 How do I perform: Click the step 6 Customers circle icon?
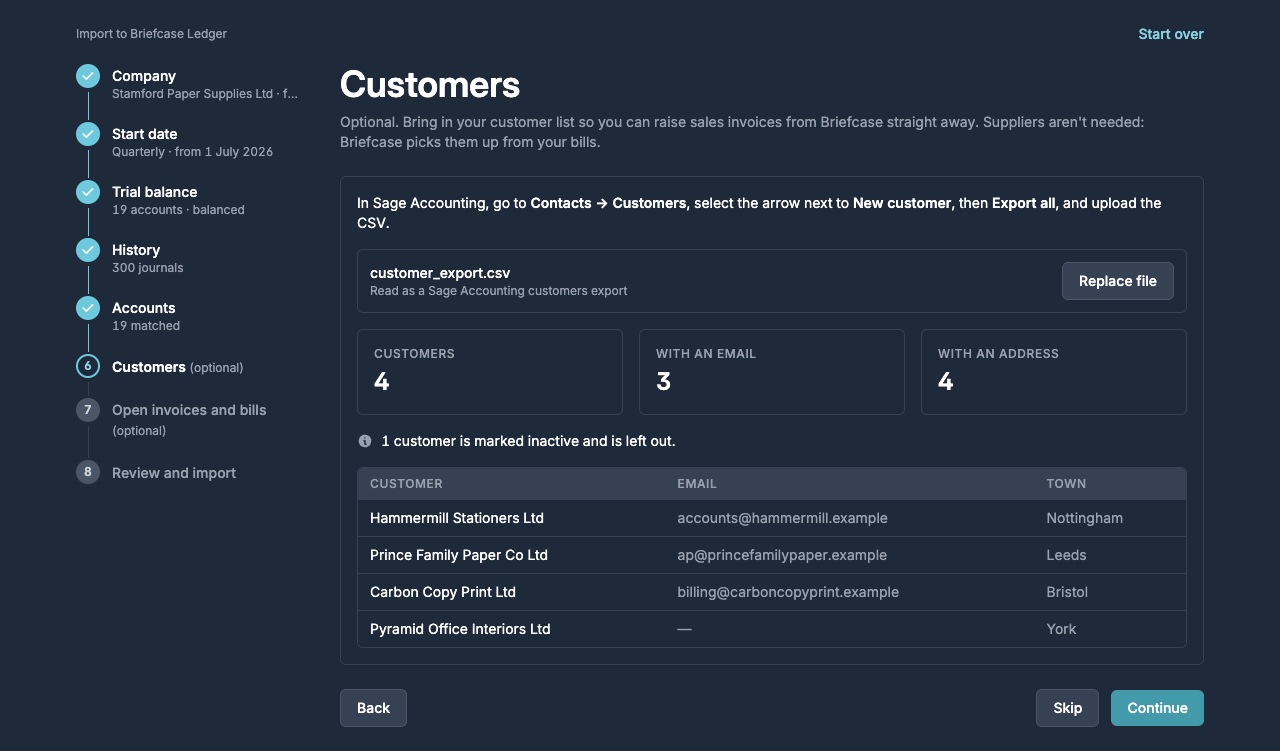tap(88, 366)
